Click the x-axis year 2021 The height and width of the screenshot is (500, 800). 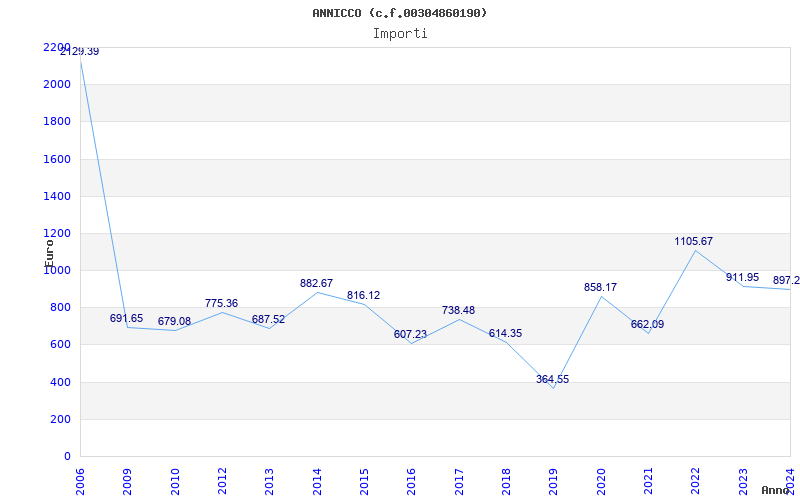point(648,482)
